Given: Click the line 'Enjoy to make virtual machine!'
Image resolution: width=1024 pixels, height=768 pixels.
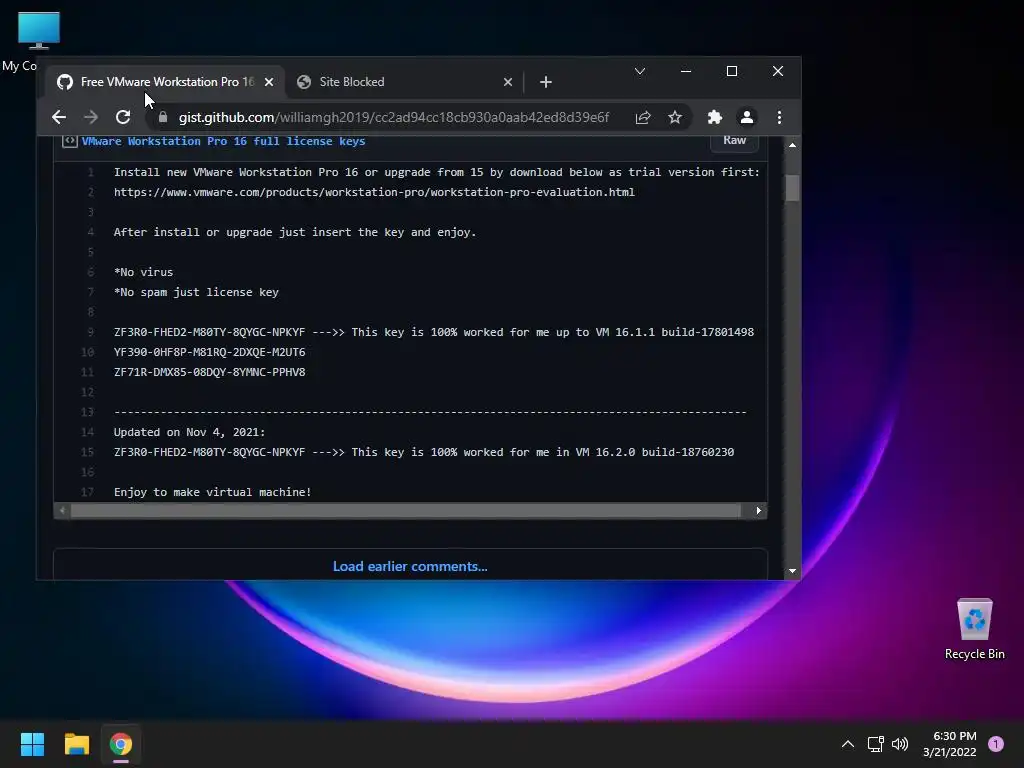Looking at the screenshot, I should click(x=212, y=492).
